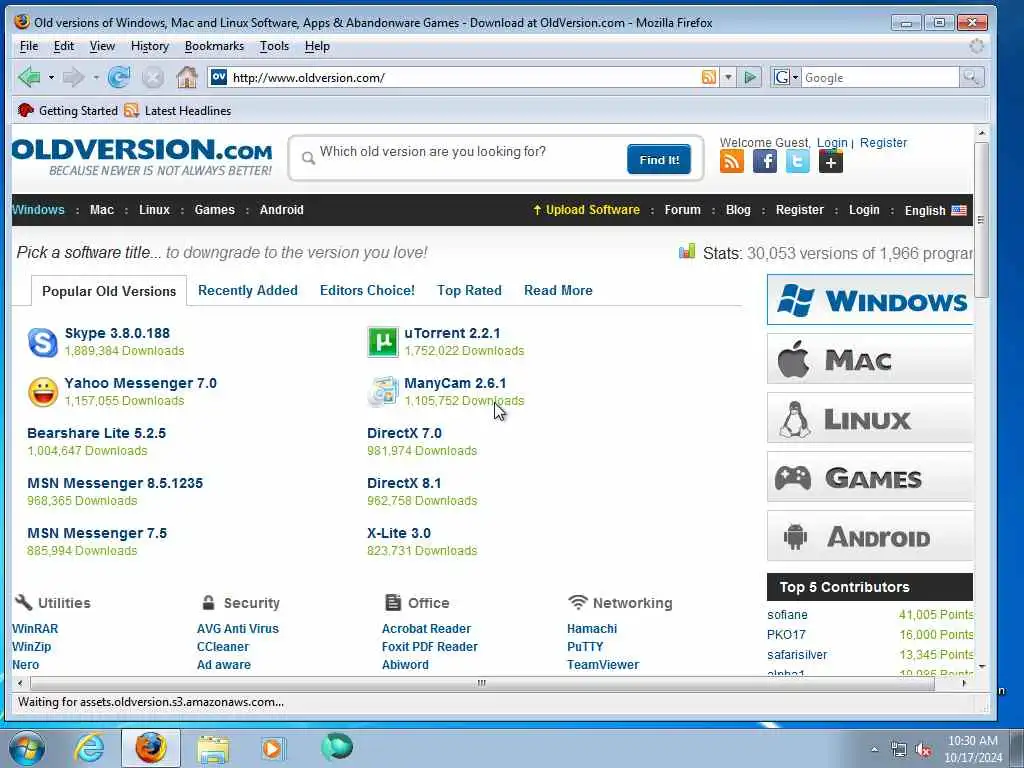Click the Getting Started bookmark

[x=68, y=110]
